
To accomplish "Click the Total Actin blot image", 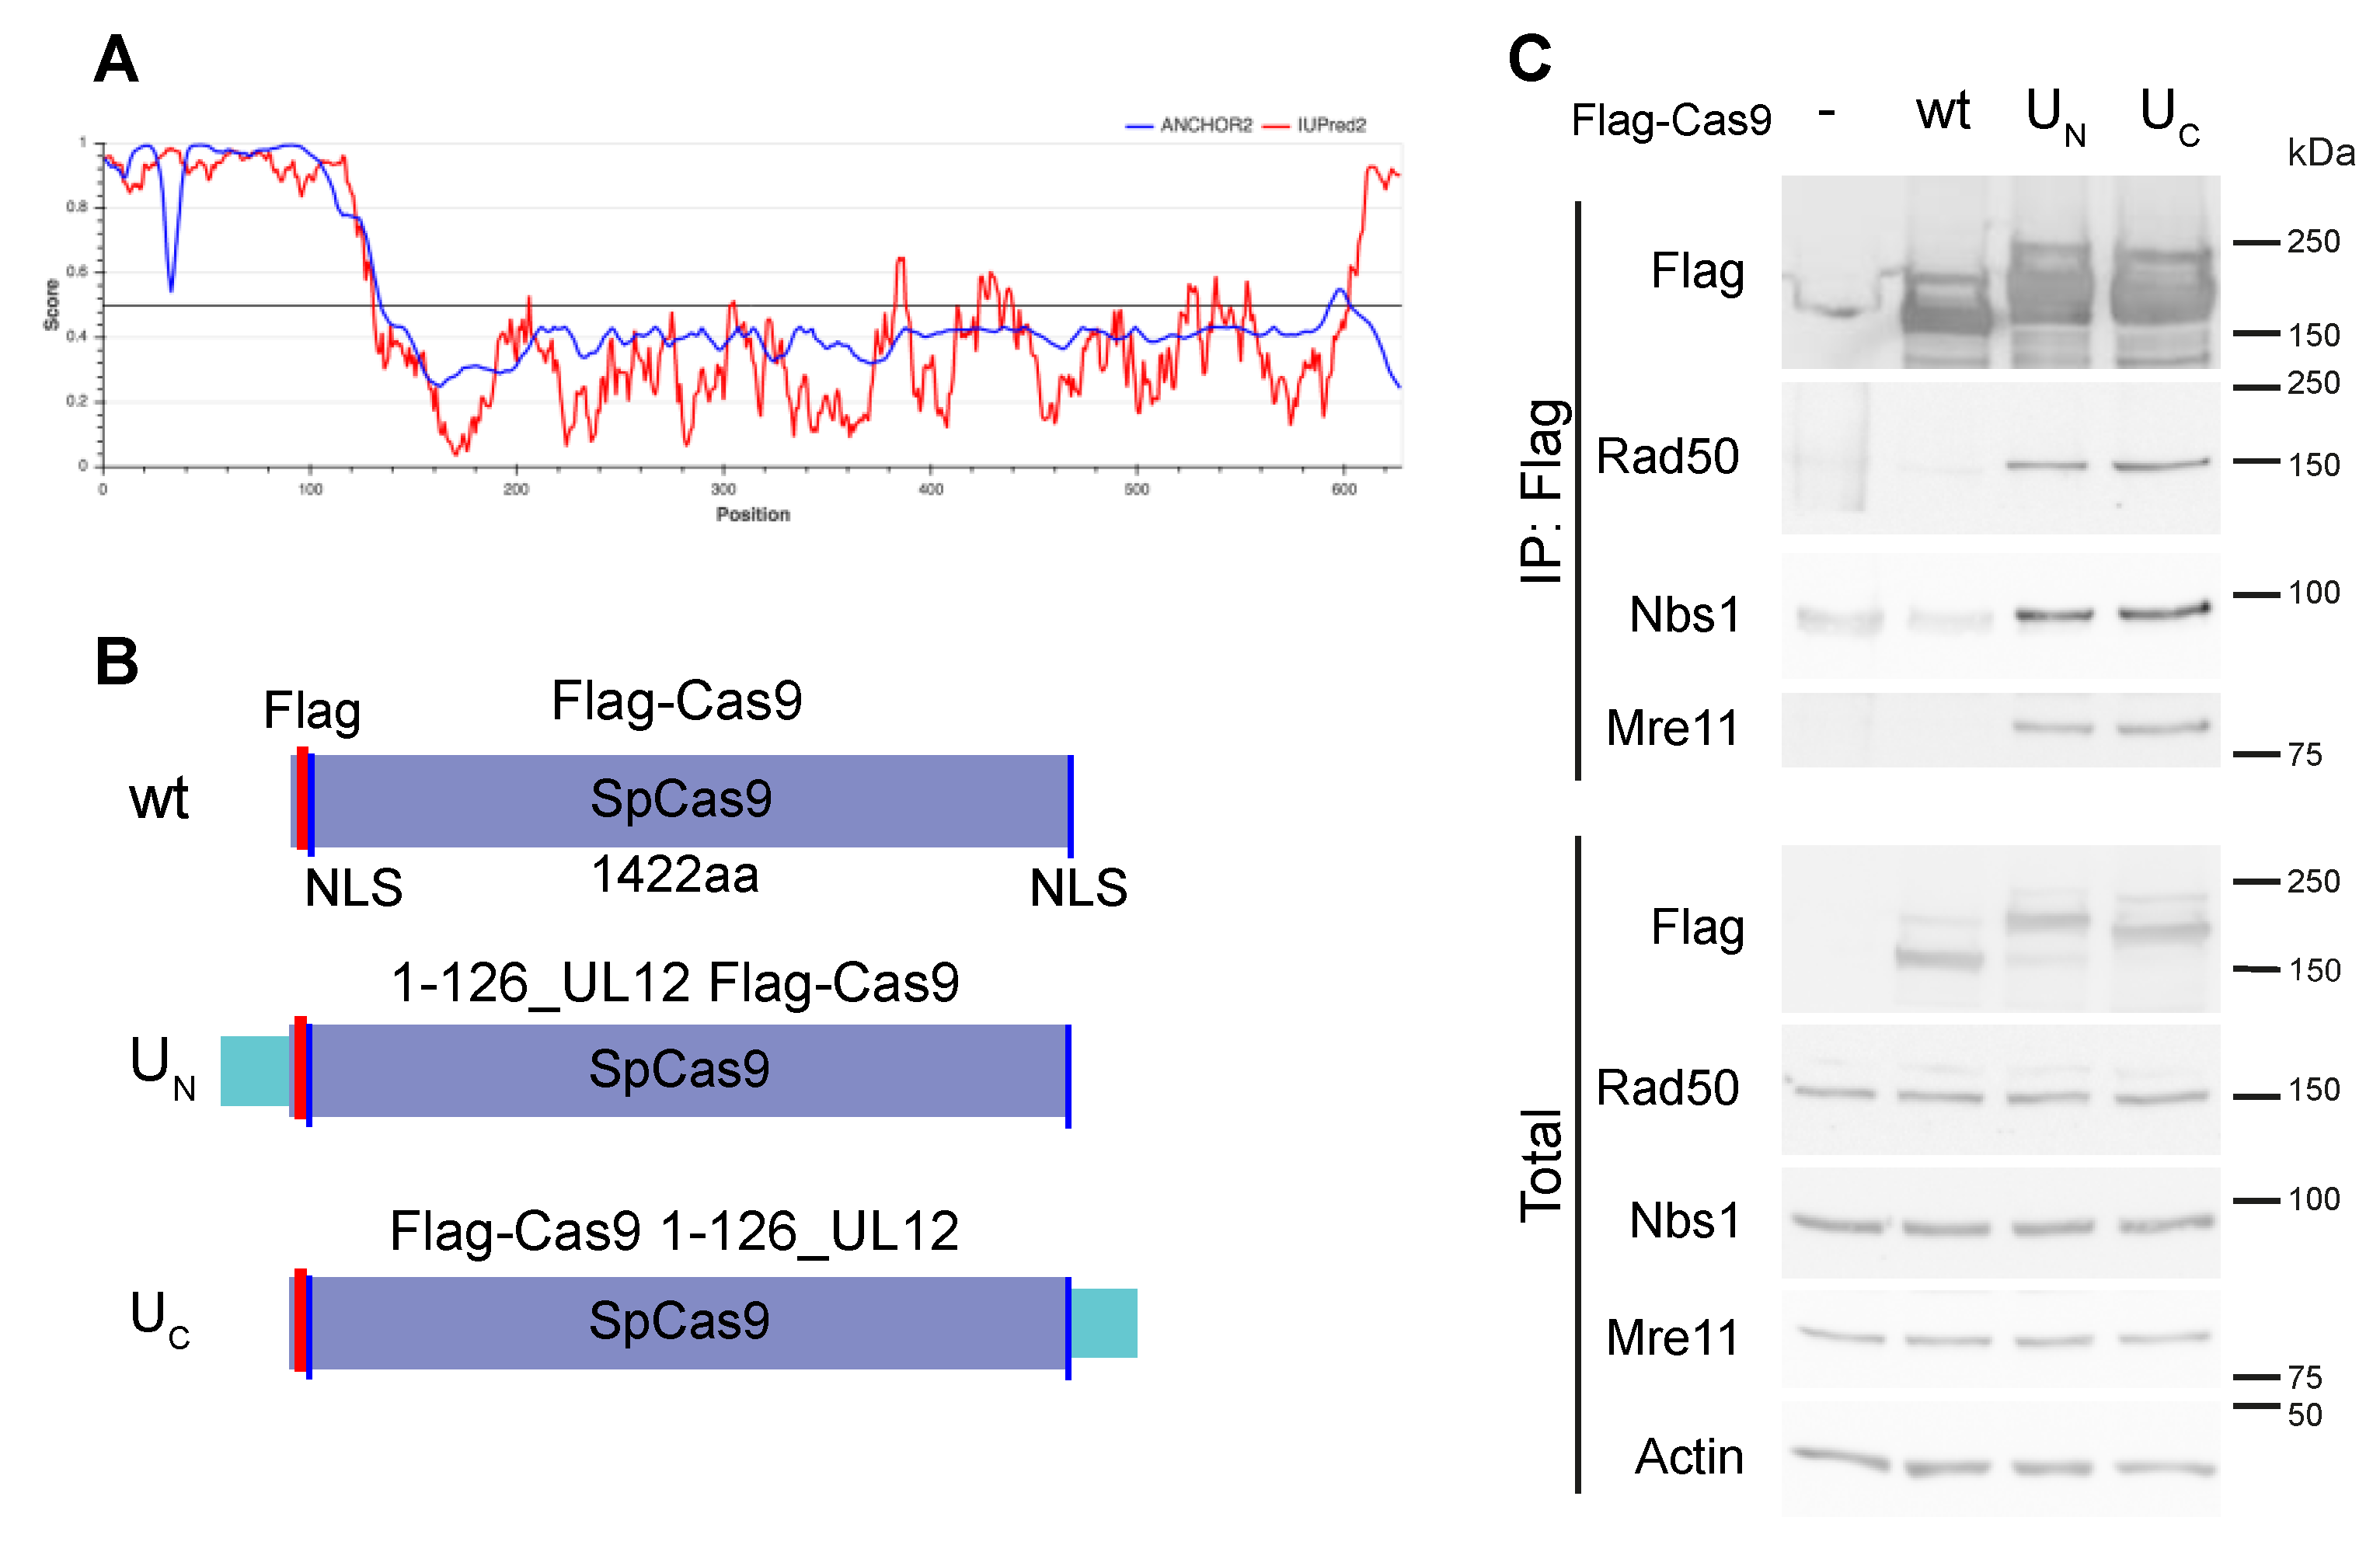I will pyautogui.click(x=2000, y=1457).
